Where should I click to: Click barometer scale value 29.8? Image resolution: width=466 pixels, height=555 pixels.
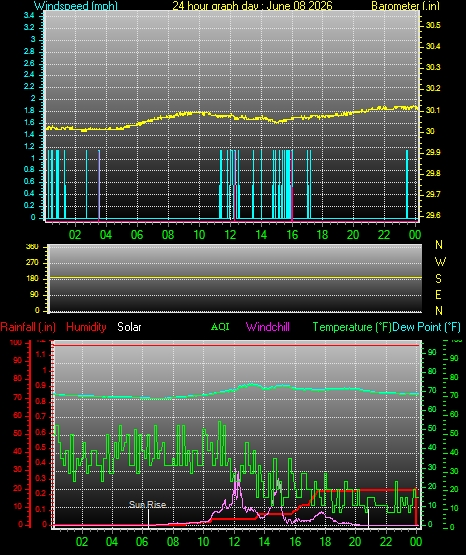(433, 173)
